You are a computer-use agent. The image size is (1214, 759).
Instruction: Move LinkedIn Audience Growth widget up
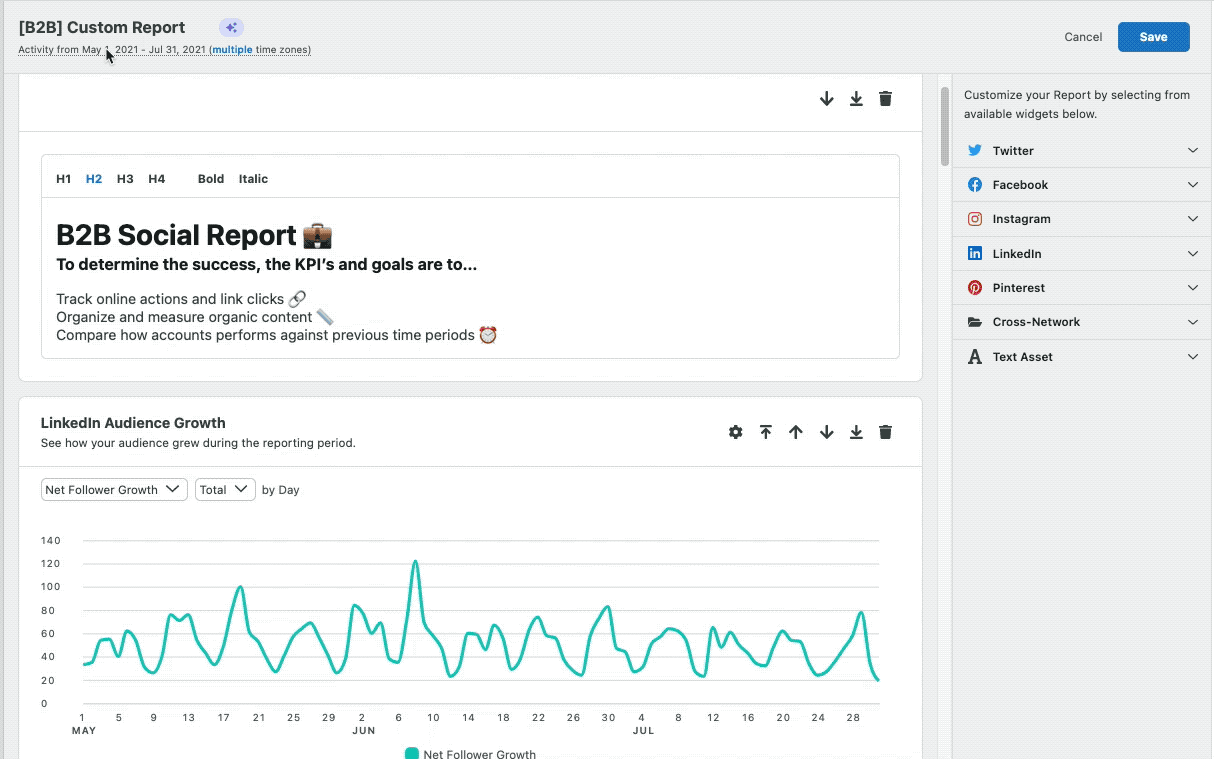[x=796, y=432]
